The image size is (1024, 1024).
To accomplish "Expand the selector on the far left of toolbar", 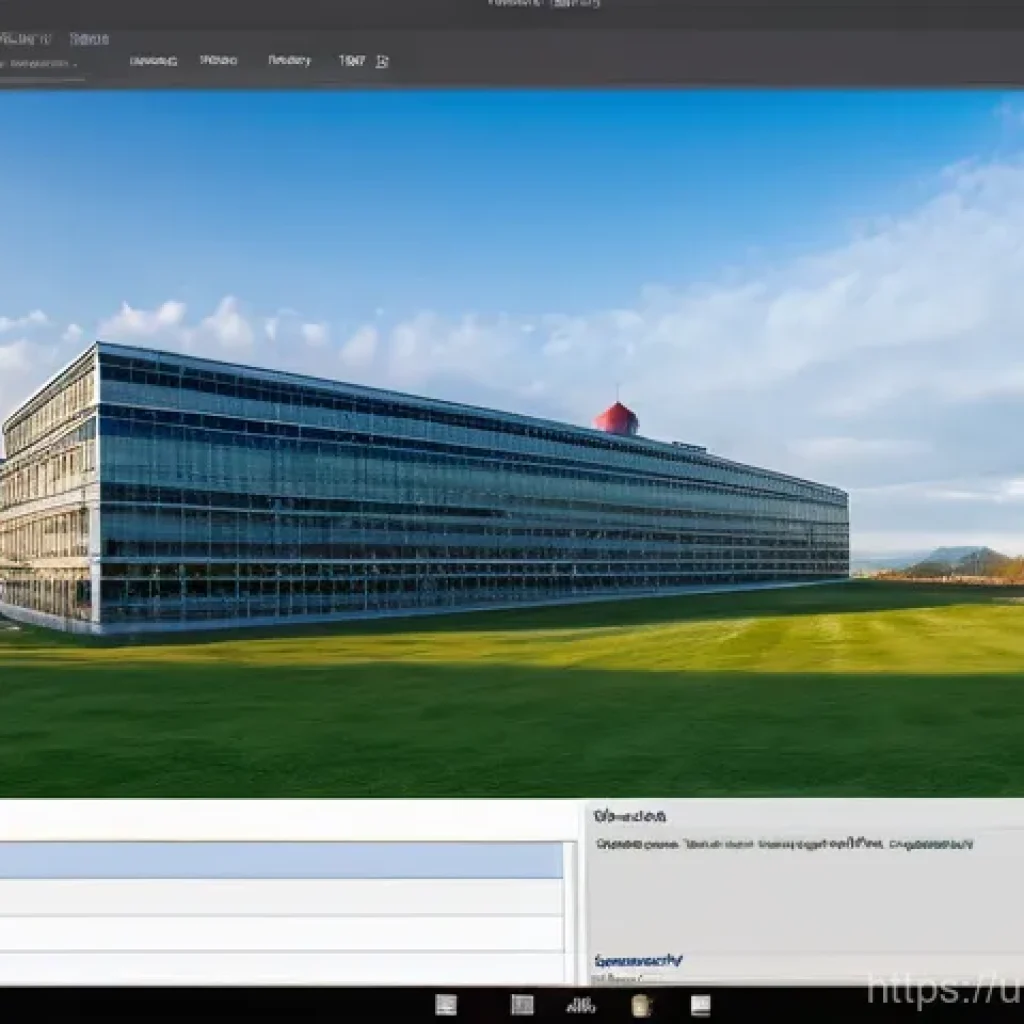I will tap(40, 63).
